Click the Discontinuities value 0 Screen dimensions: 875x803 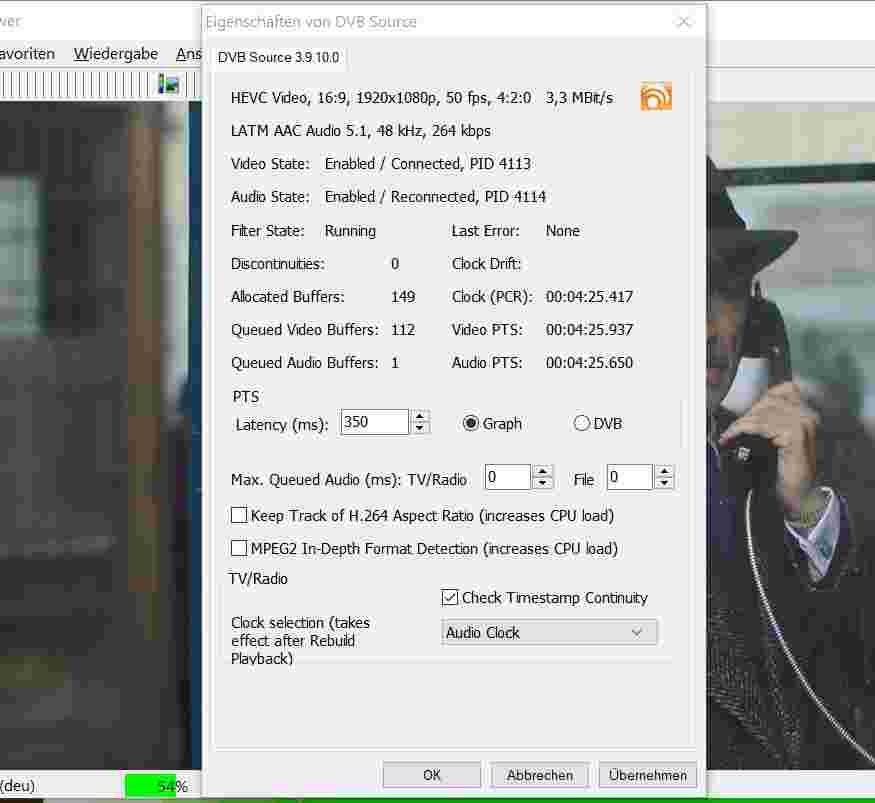click(395, 264)
